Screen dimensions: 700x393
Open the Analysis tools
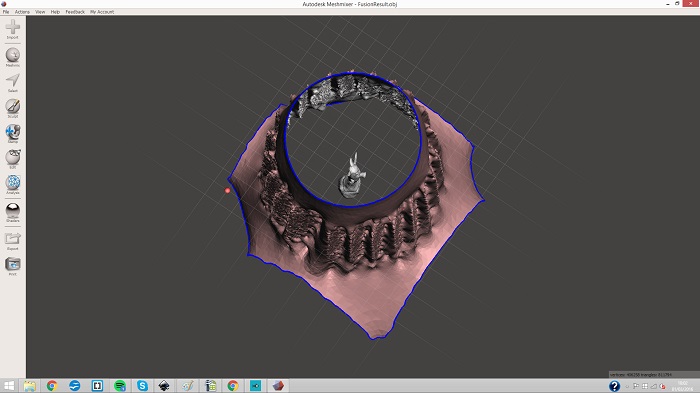coord(12,184)
